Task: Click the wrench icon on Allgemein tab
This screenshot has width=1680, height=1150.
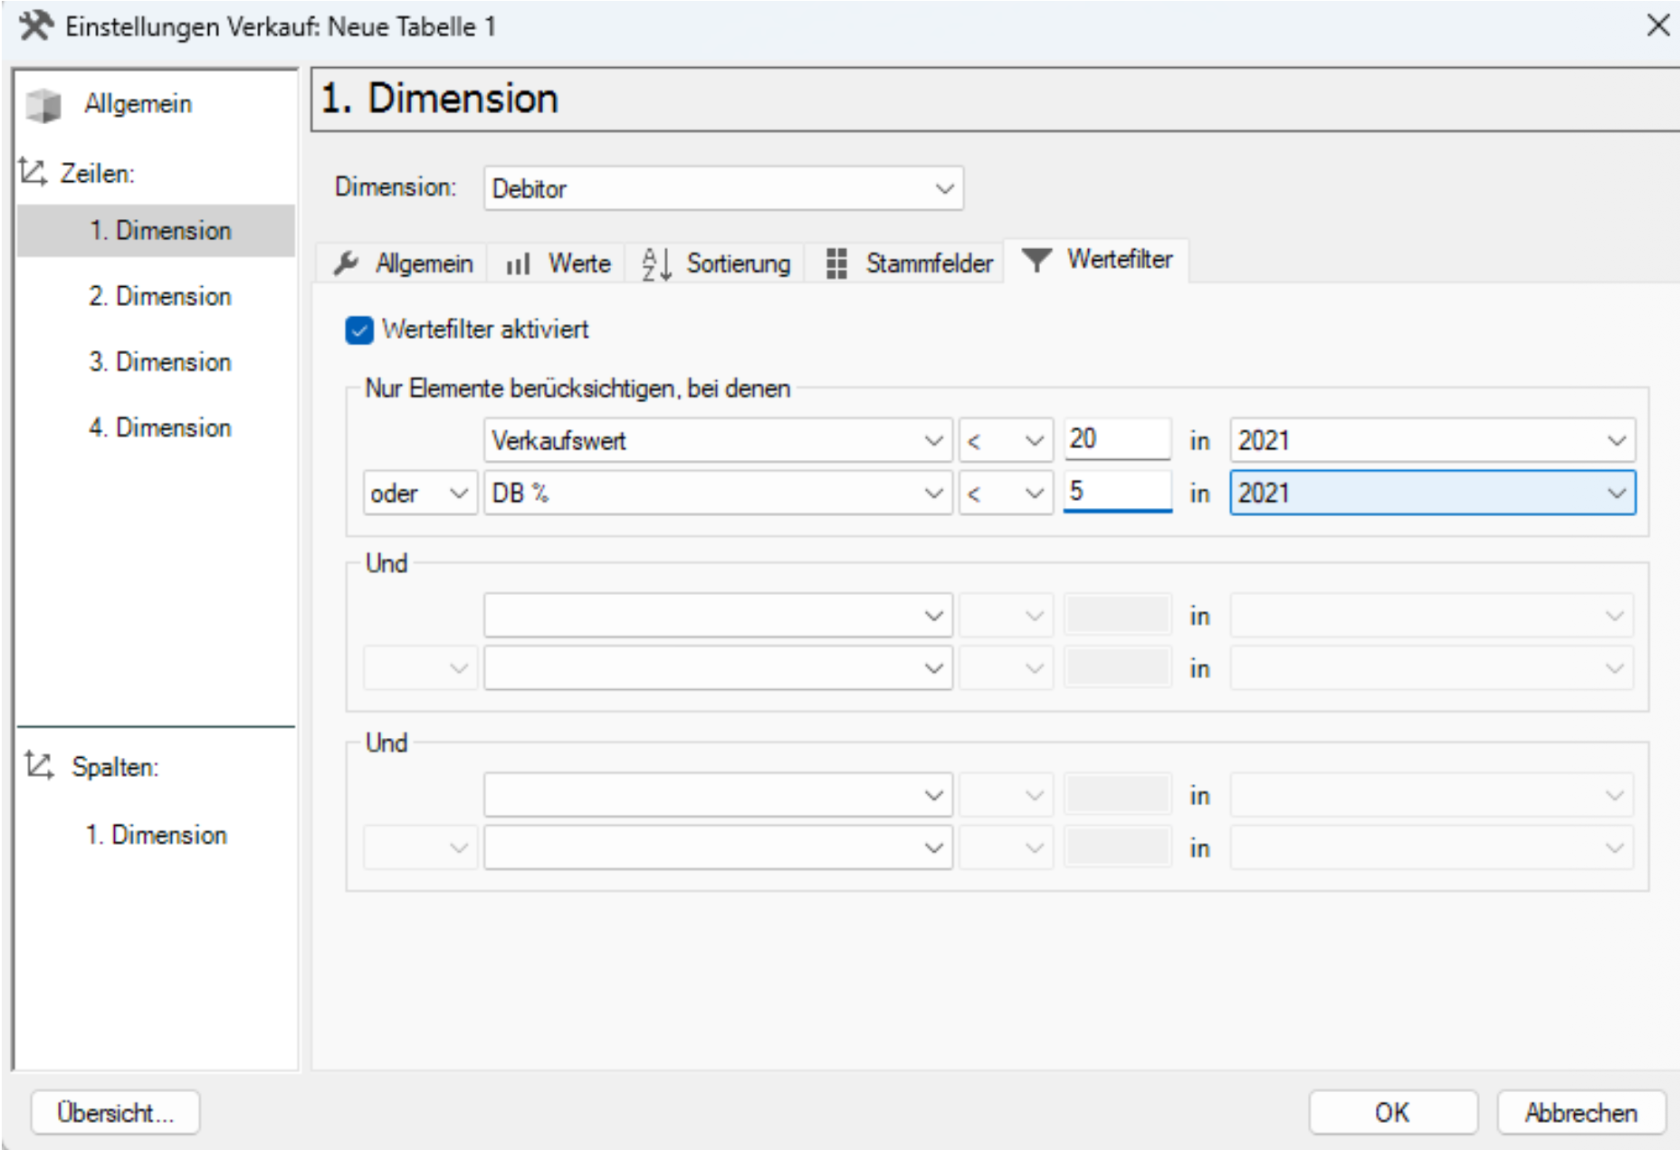Action: (x=346, y=263)
